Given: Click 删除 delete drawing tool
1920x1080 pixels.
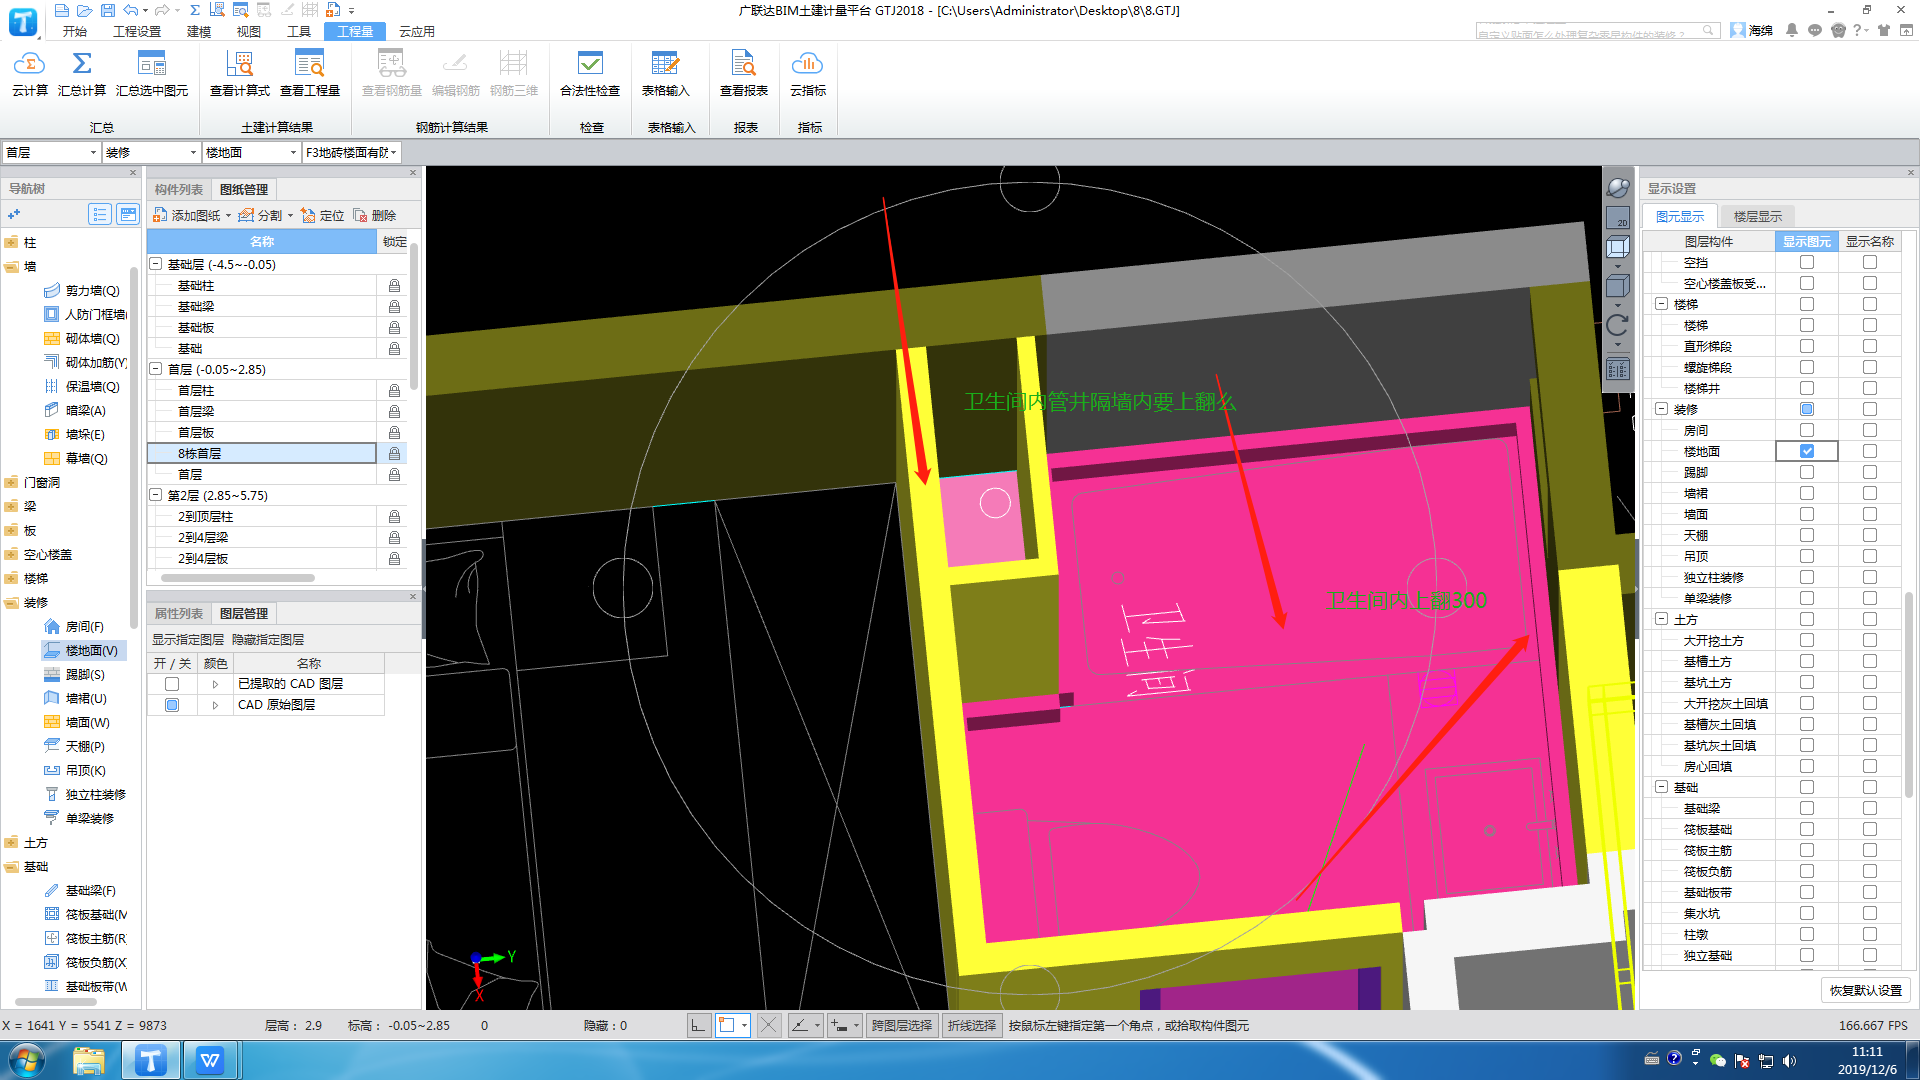Looking at the screenshot, I should 375,215.
